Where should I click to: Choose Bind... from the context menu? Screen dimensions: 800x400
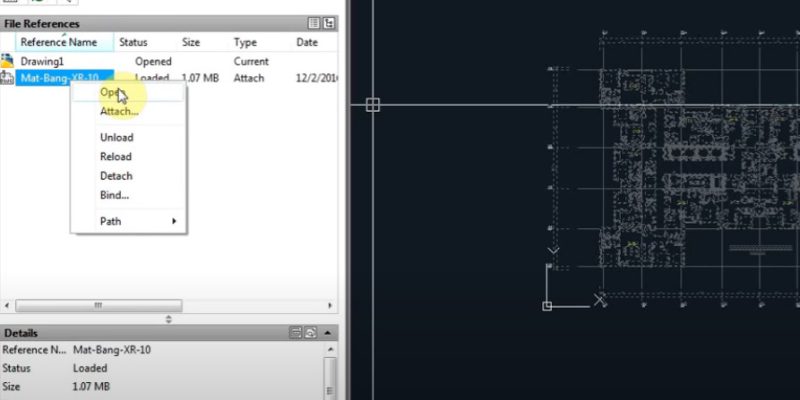click(114, 195)
